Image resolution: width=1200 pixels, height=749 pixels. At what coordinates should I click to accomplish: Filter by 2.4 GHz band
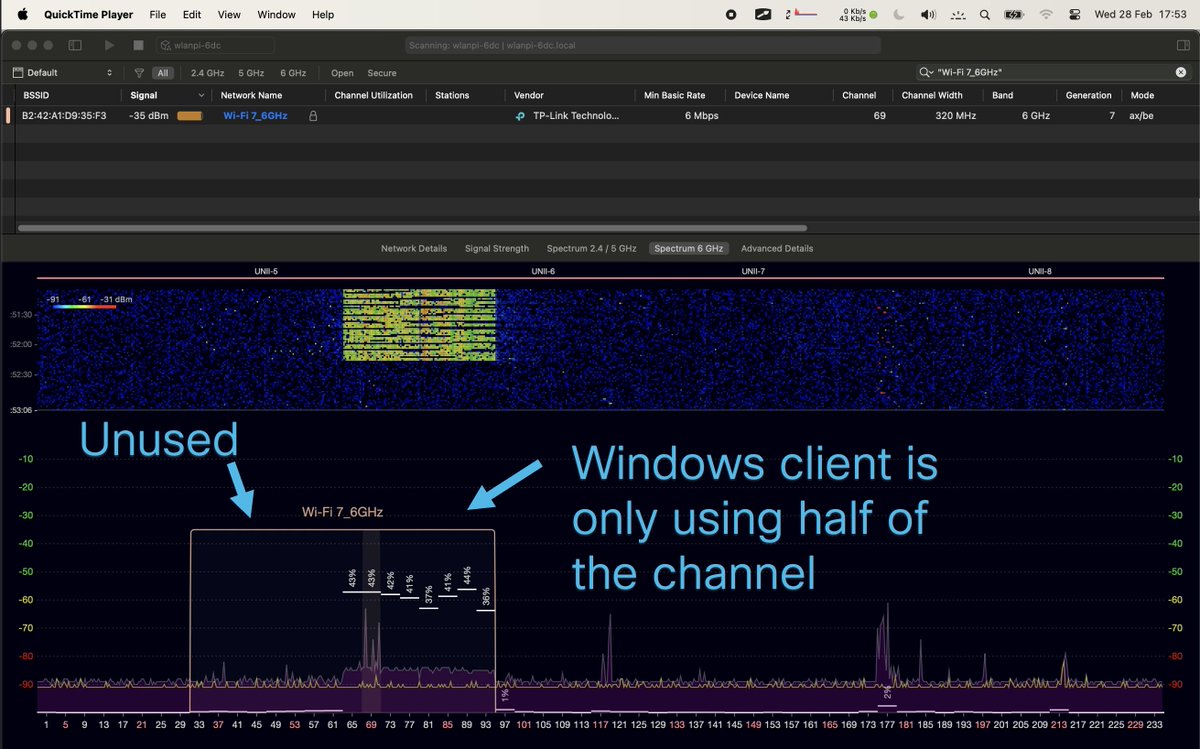coord(208,73)
